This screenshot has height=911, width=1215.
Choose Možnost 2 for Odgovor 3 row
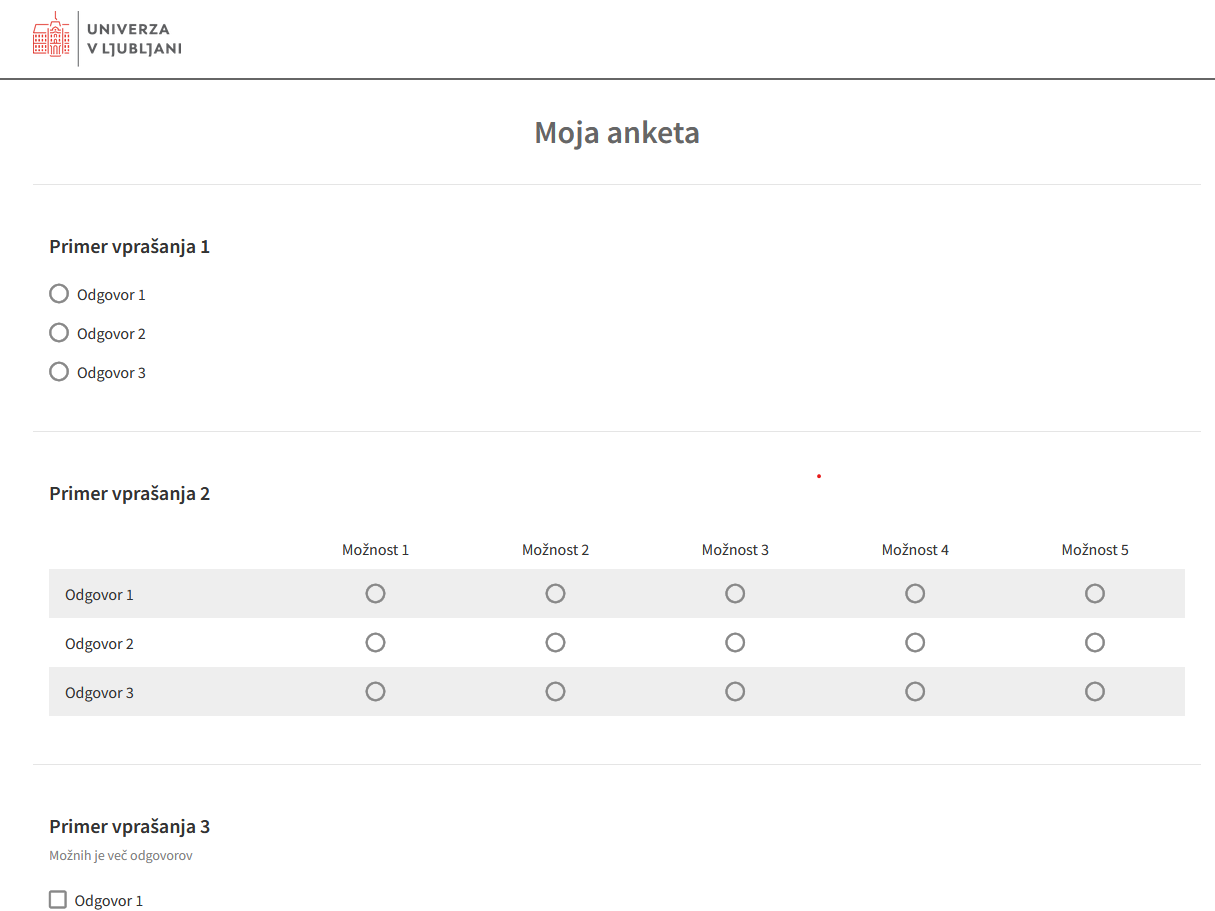555,692
